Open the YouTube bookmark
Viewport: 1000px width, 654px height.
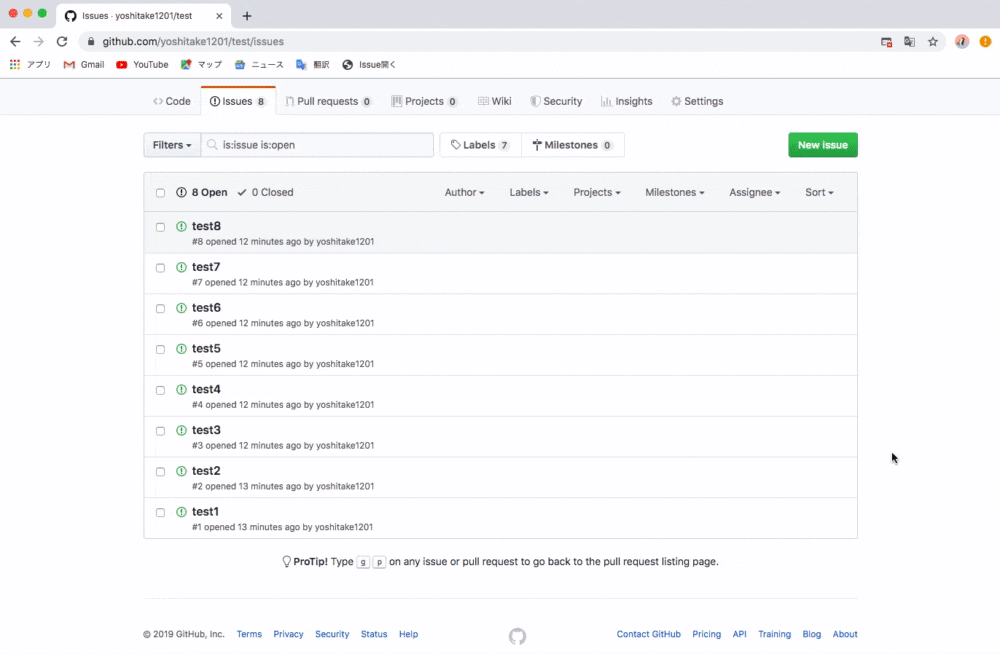pyautogui.click(x=142, y=64)
